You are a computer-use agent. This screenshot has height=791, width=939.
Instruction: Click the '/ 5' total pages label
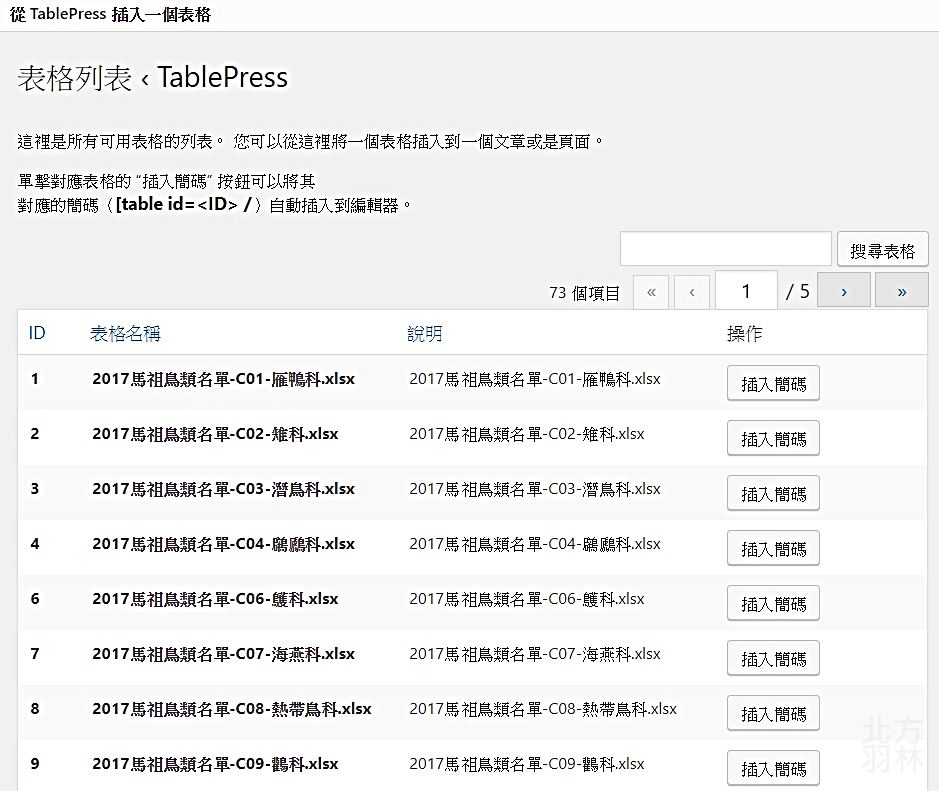pos(798,292)
